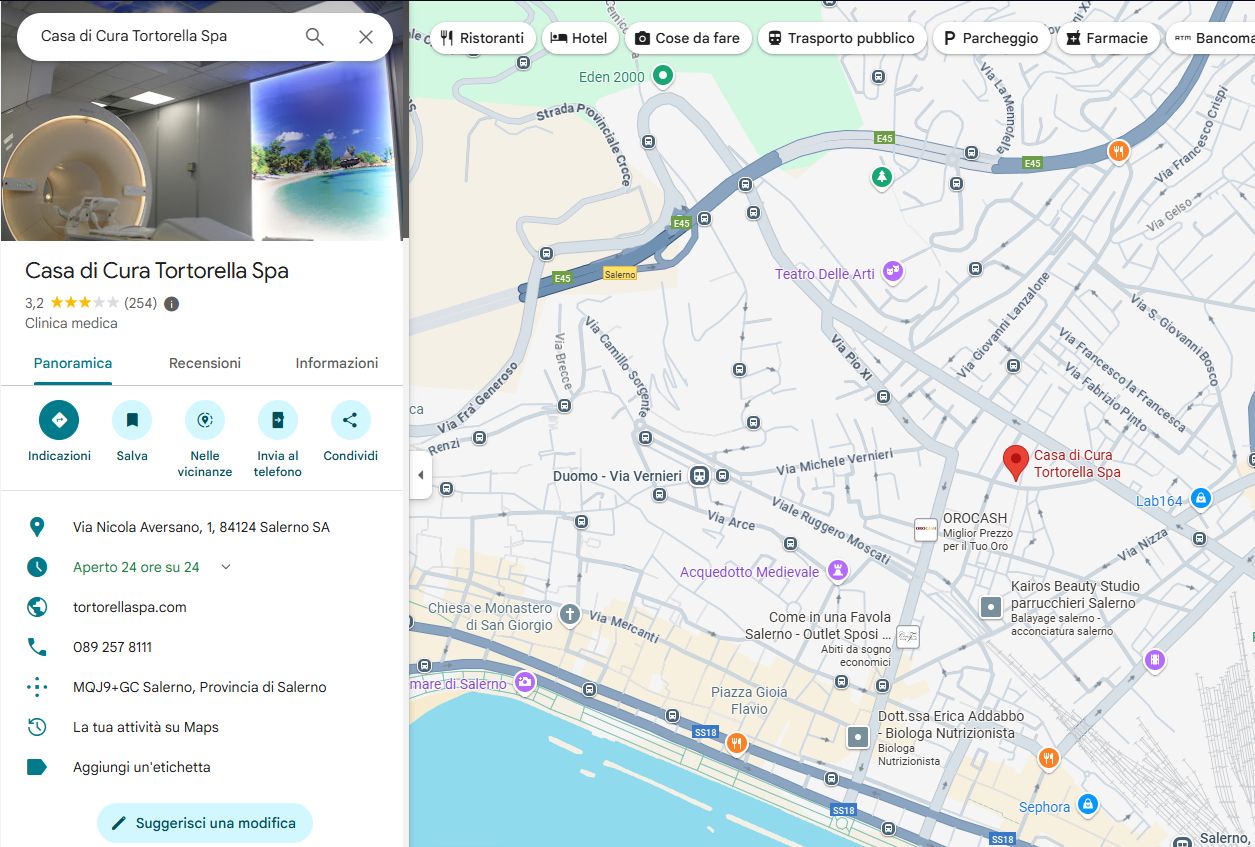Collapse the side panel arrow
1255x847 pixels.
click(x=421, y=475)
